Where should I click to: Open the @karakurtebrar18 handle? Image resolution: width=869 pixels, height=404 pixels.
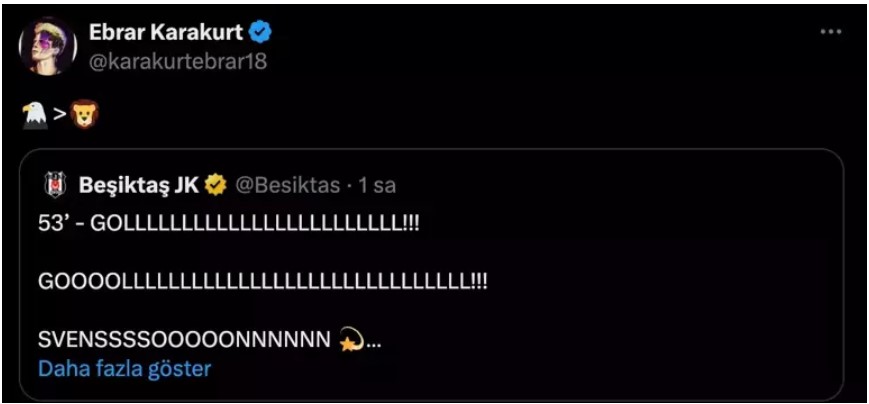[178, 60]
